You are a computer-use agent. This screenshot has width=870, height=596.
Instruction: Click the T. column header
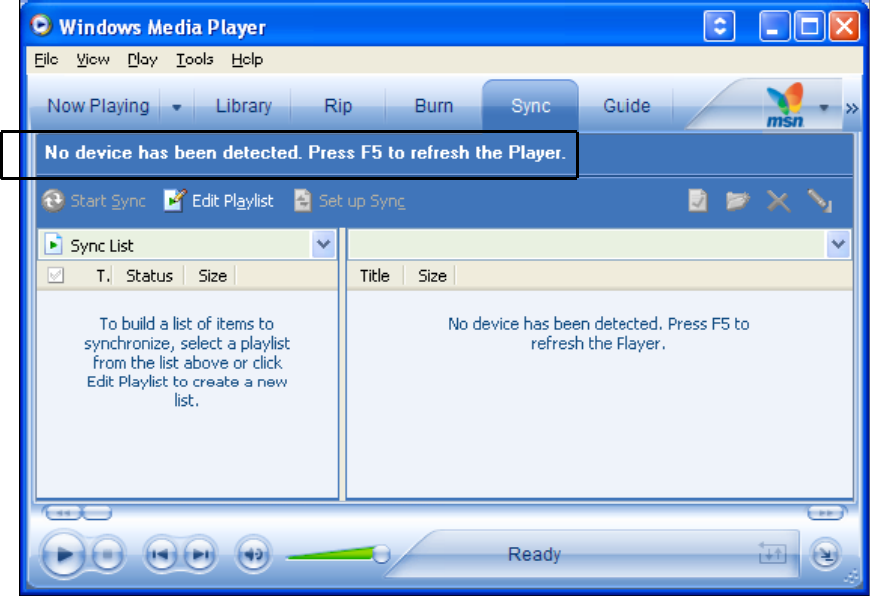click(x=103, y=275)
